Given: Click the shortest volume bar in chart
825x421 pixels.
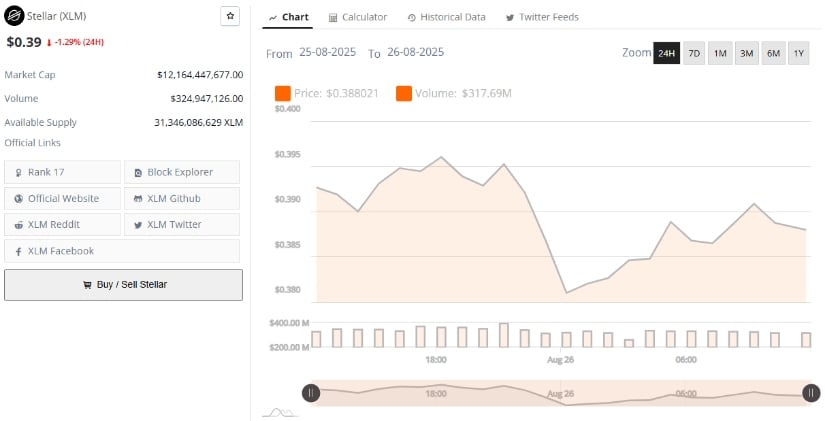Looking at the screenshot, I should tap(629, 343).
